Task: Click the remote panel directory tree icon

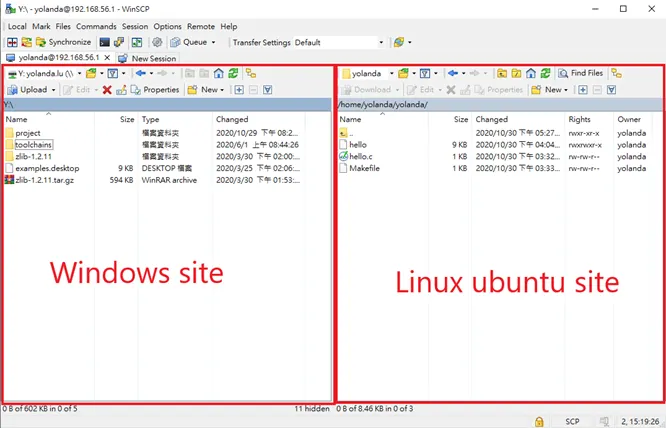Action: coord(617,73)
